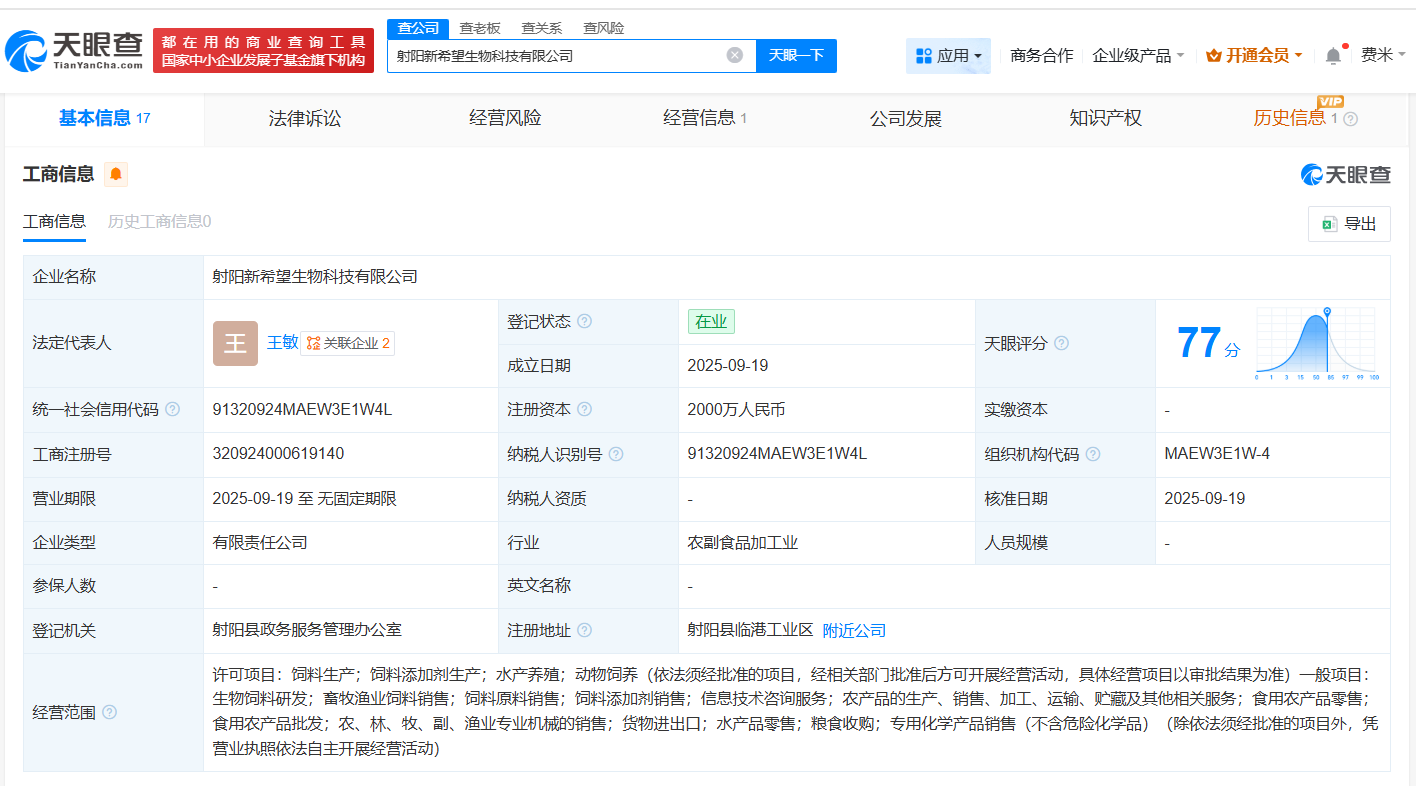Click the help icon next to 历史信息 tab
This screenshot has height=786, width=1416.
(1350, 119)
